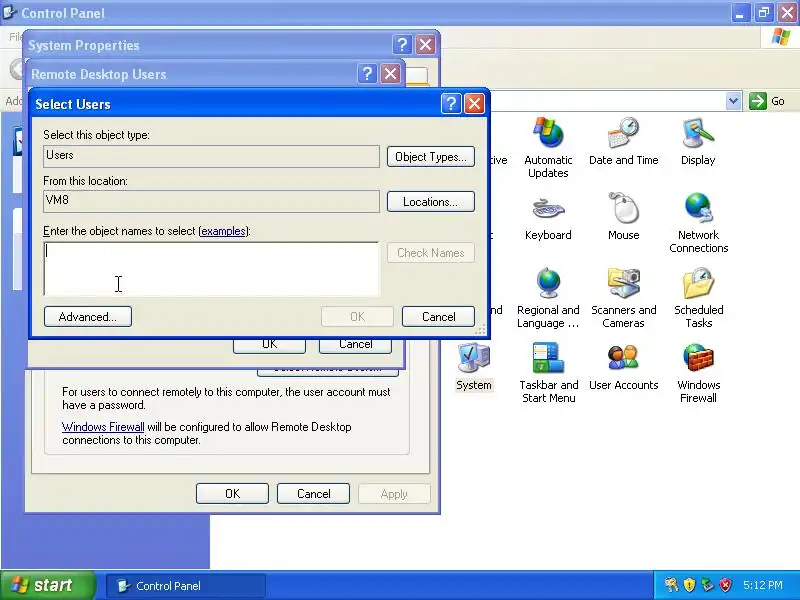The height and width of the screenshot is (600, 800).
Task: Open the Windows Firewall control panel icon
Action: [x=698, y=372]
